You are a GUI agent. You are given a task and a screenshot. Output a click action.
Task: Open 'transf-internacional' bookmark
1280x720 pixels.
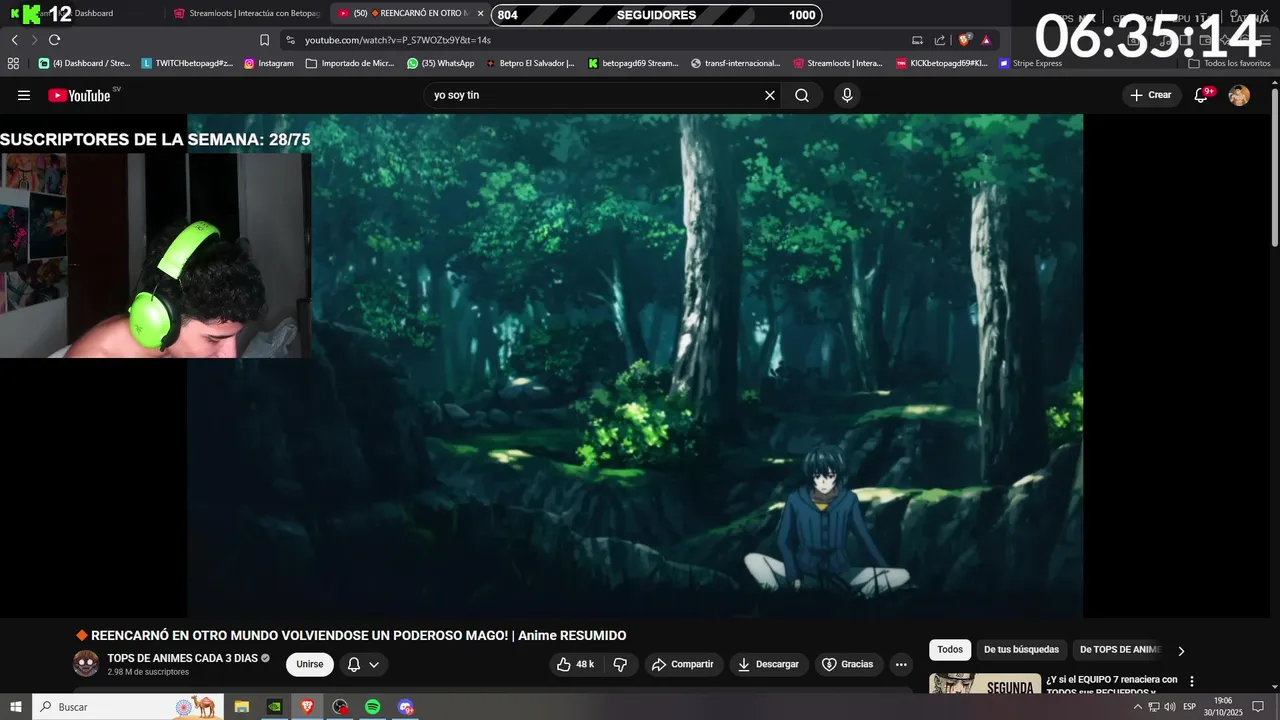pos(735,63)
